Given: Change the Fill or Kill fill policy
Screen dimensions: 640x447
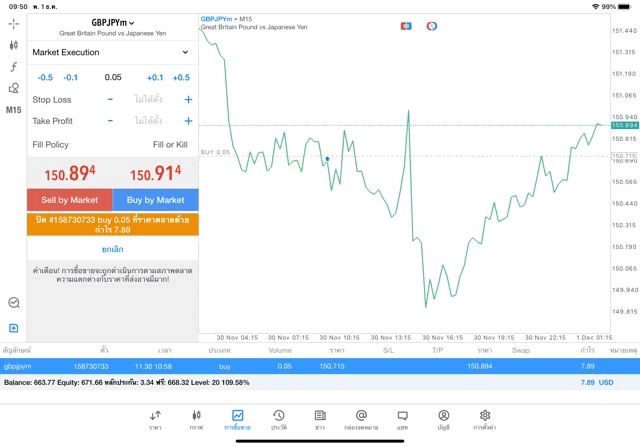Looking at the screenshot, I should (x=170, y=145).
